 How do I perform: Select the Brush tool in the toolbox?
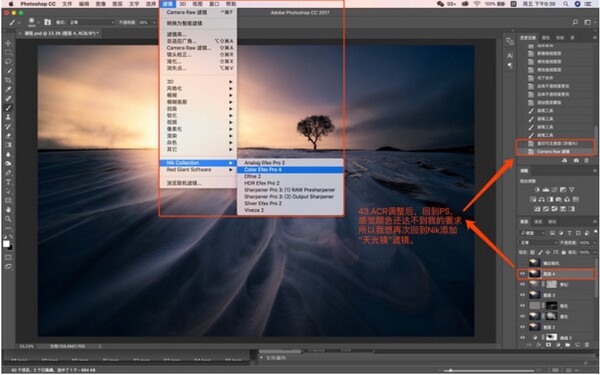(8, 108)
